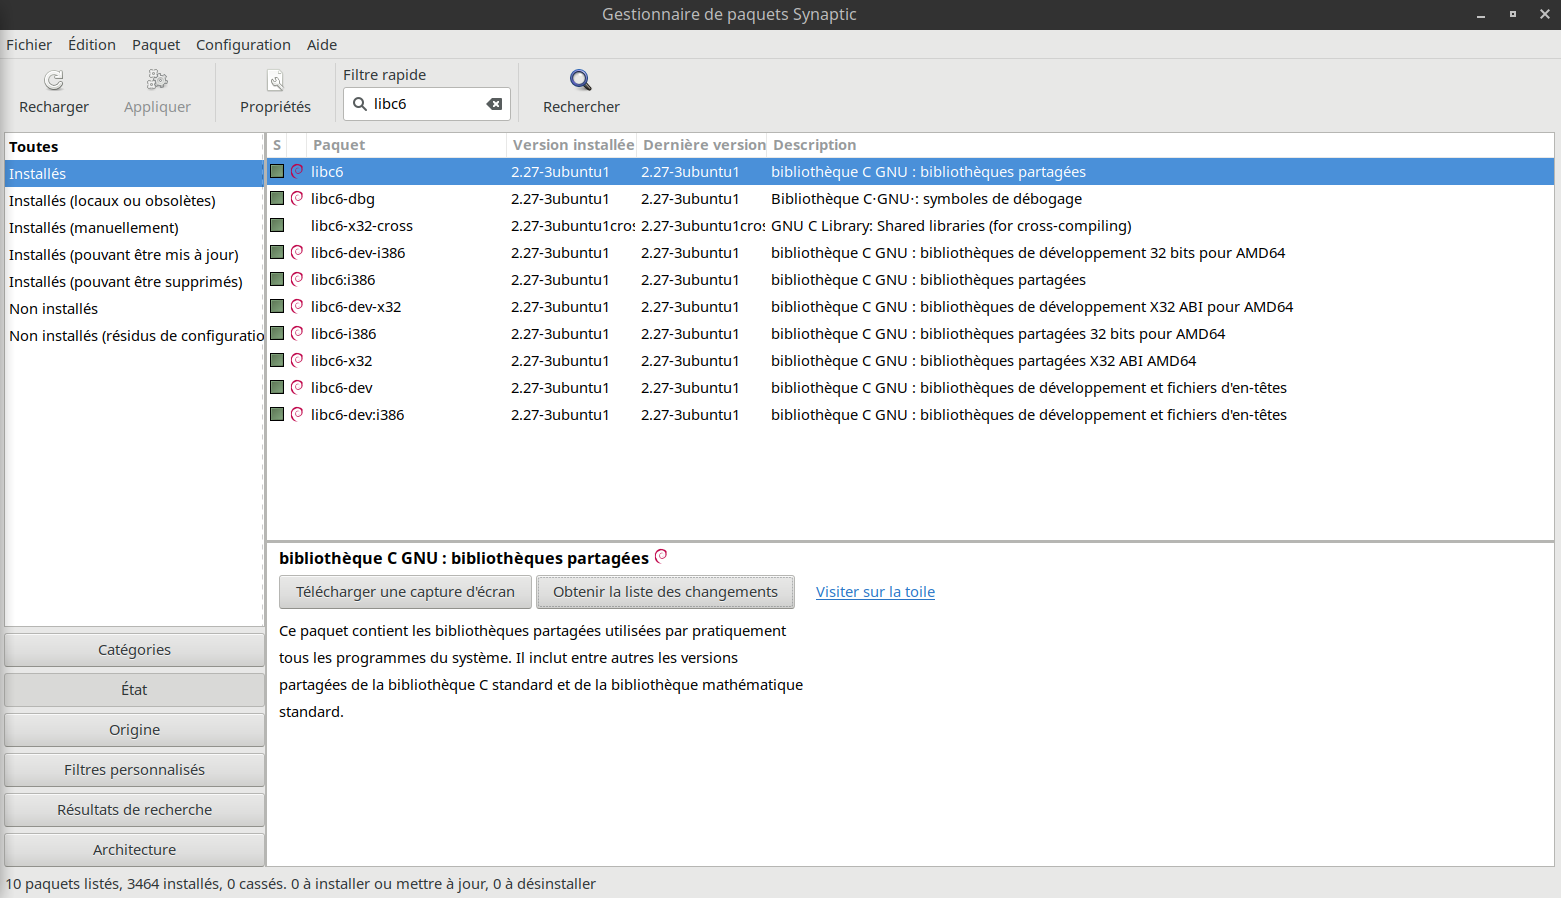Select the Toutes filter

[x=134, y=147]
